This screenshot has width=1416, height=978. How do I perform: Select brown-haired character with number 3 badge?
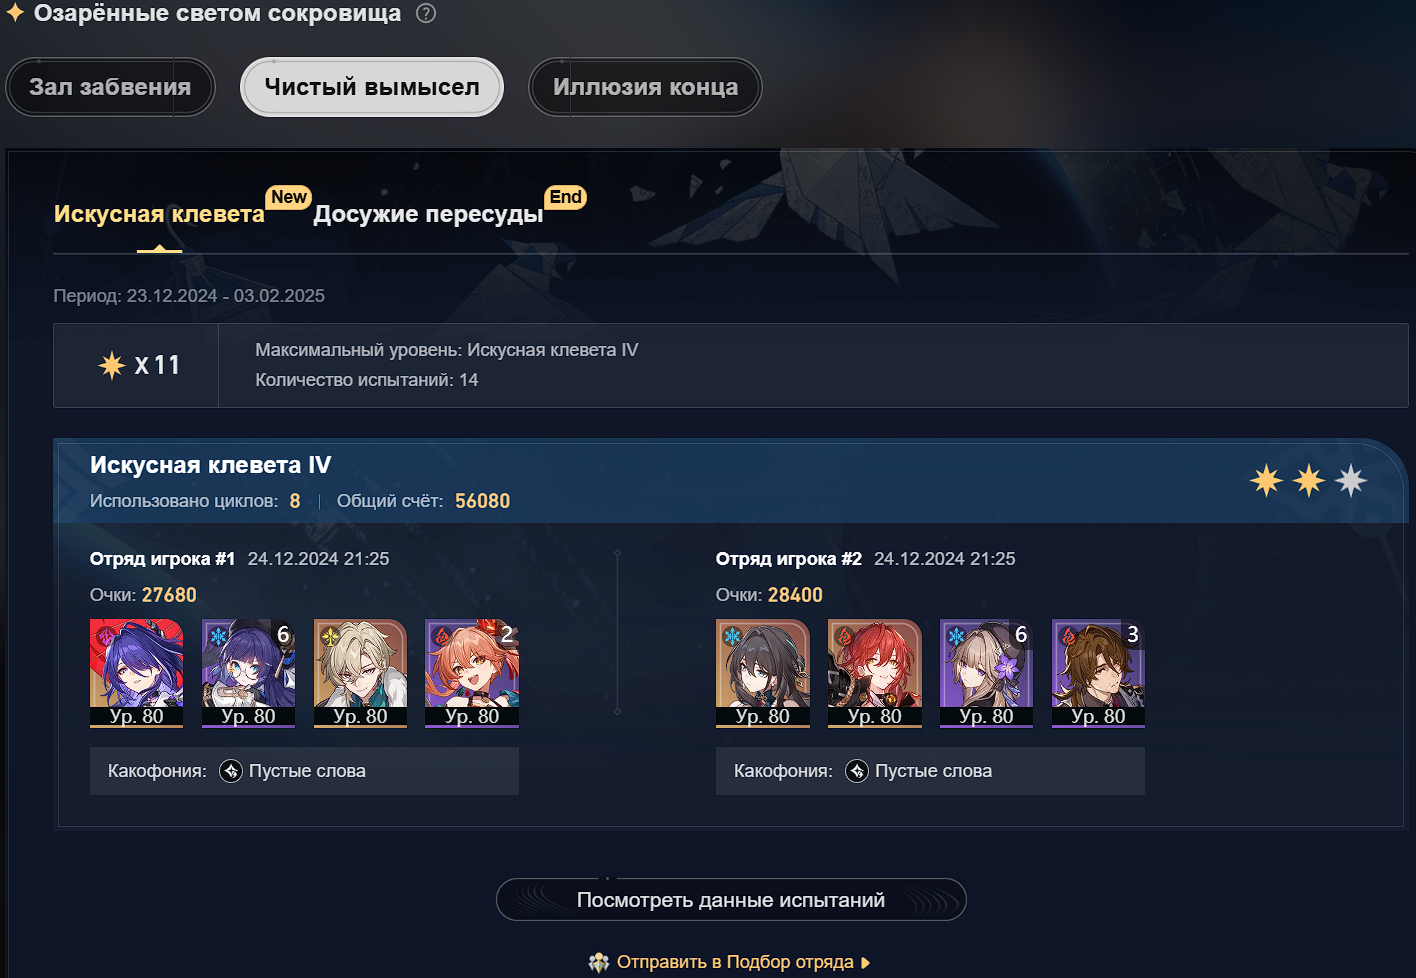tap(1098, 673)
